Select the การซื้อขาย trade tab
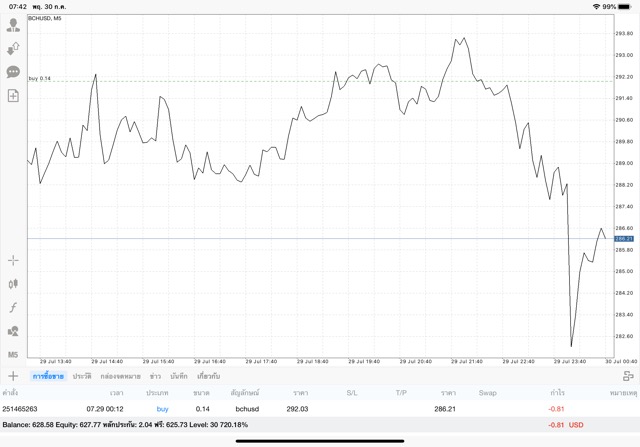The image size is (640, 447). (x=48, y=376)
